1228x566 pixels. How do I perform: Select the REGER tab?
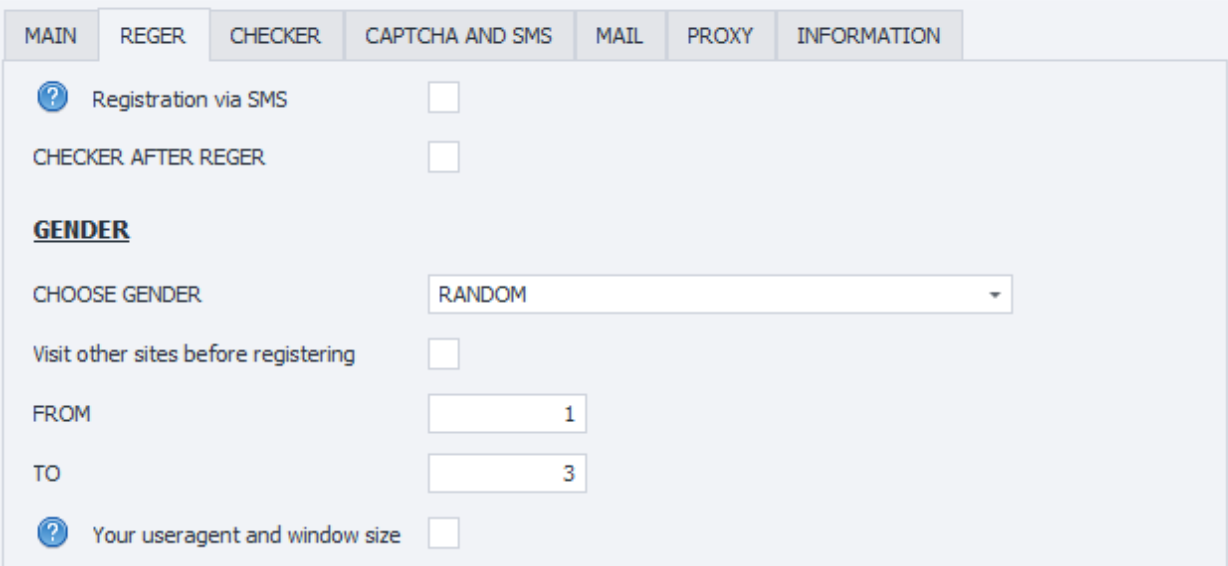(x=152, y=36)
